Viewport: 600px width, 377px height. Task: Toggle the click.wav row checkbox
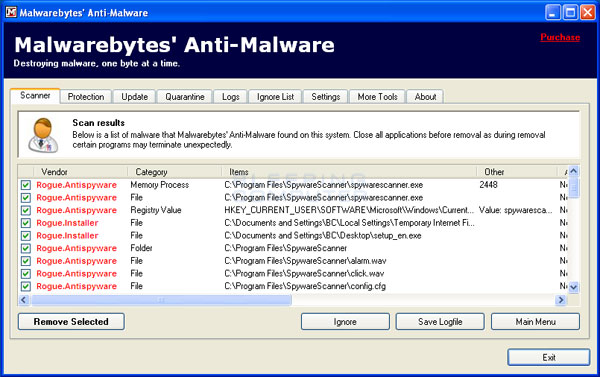pyautogui.click(x=26, y=274)
